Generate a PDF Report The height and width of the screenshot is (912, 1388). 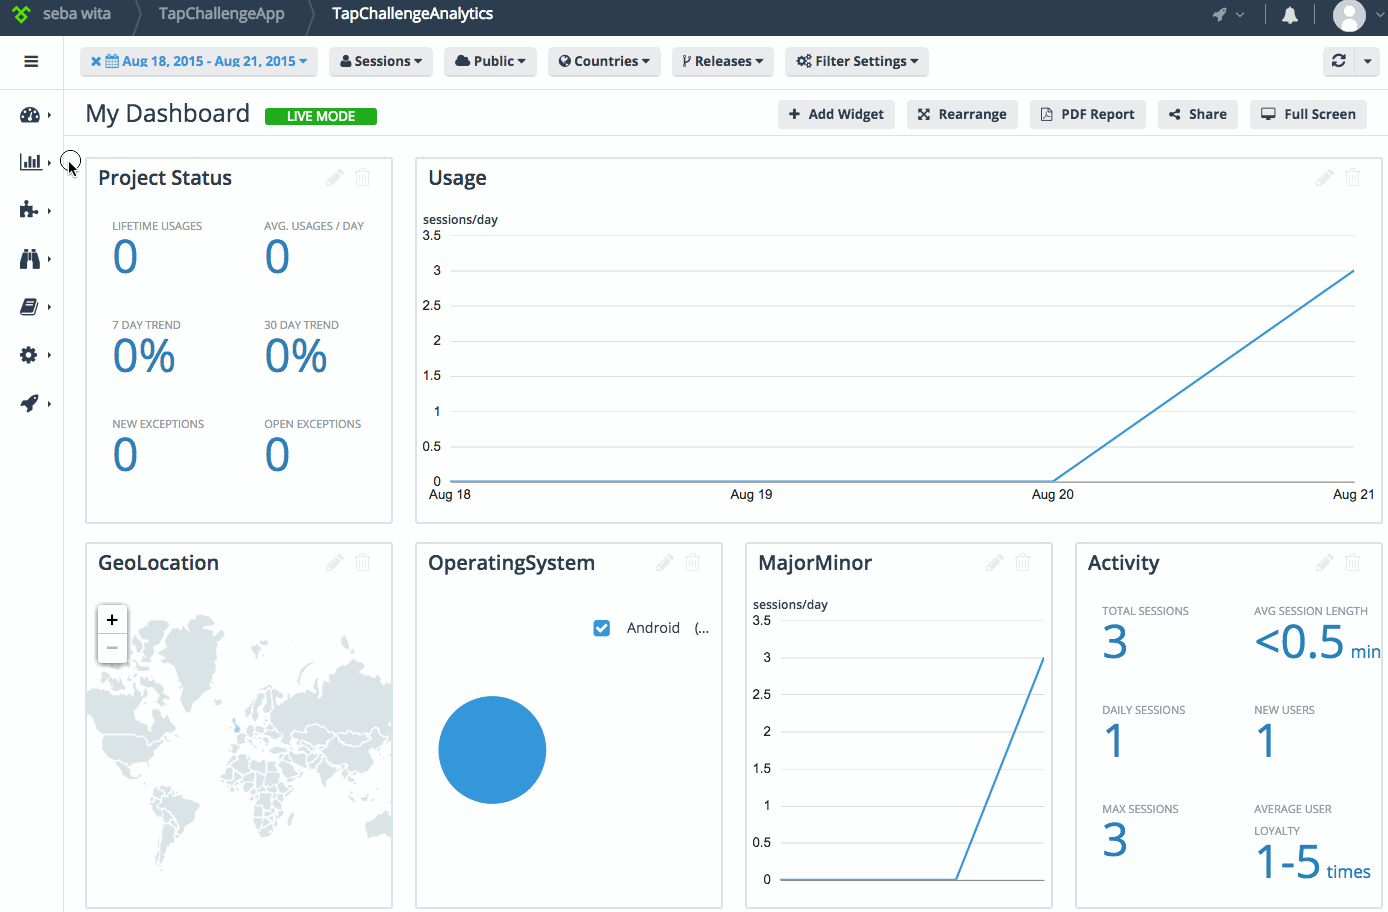pos(1087,114)
